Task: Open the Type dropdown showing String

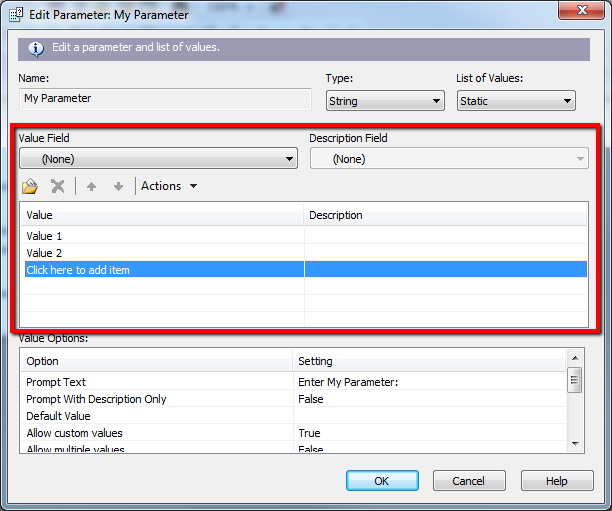Action: pyautogui.click(x=385, y=101)
